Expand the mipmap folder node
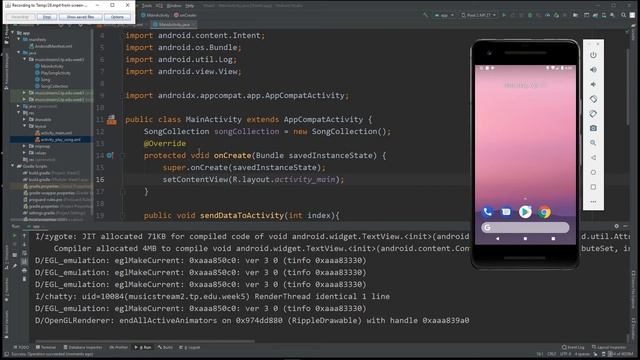Image resolution: width=640 pixels, height=360 pixels. click(x=24, y=146)
